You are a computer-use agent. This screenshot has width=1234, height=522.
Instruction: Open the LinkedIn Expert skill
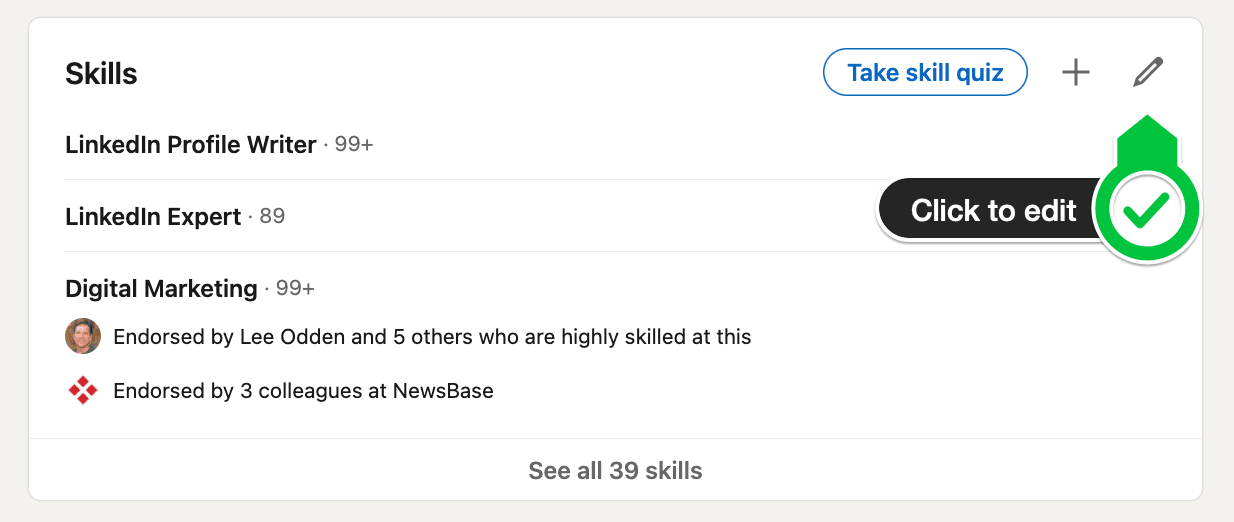click(153, 216)
